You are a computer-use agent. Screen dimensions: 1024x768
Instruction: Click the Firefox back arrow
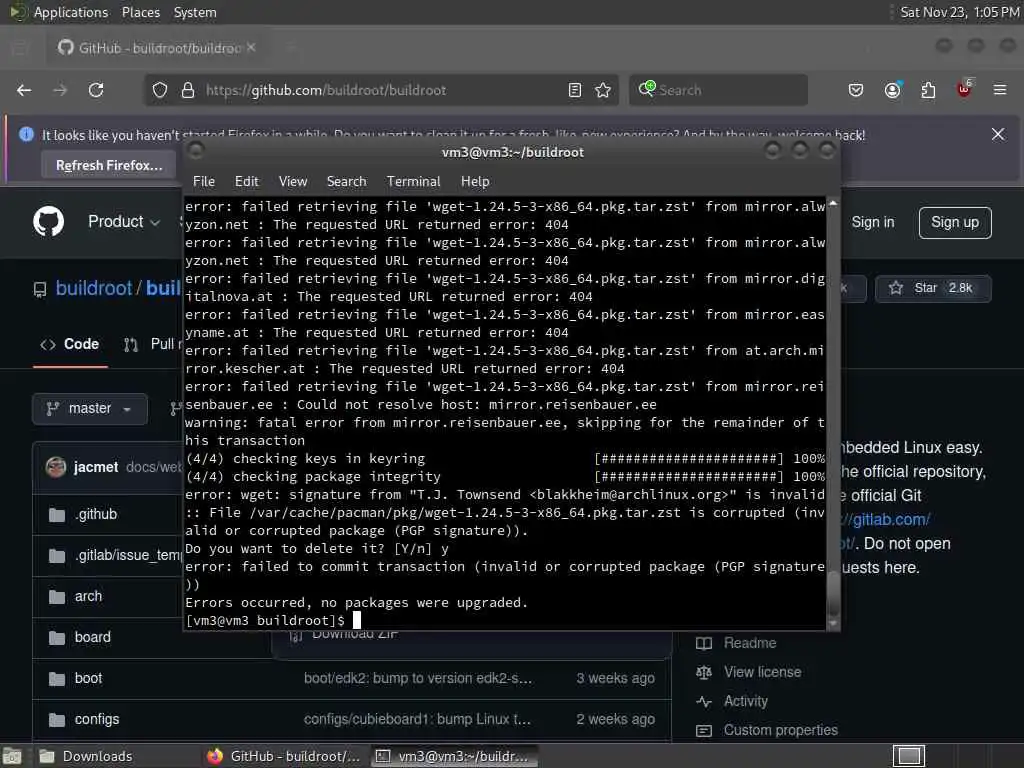coord(24,90)
